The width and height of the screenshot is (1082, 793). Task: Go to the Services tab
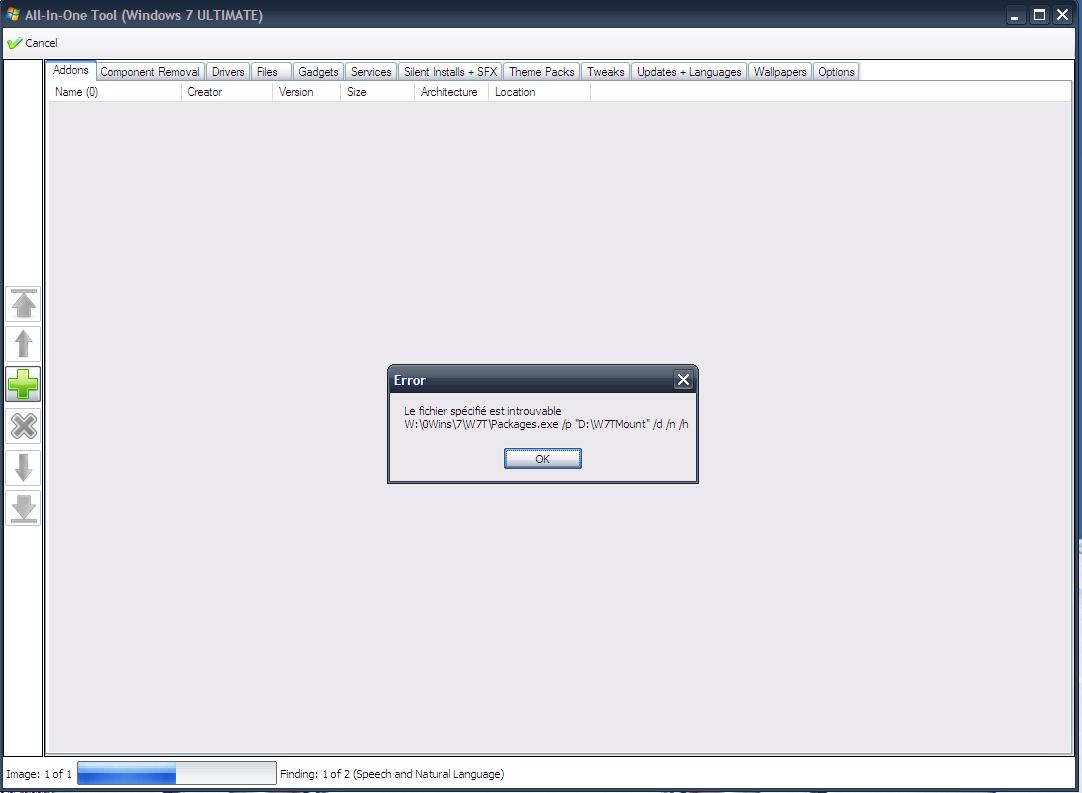tap(371, 72)
